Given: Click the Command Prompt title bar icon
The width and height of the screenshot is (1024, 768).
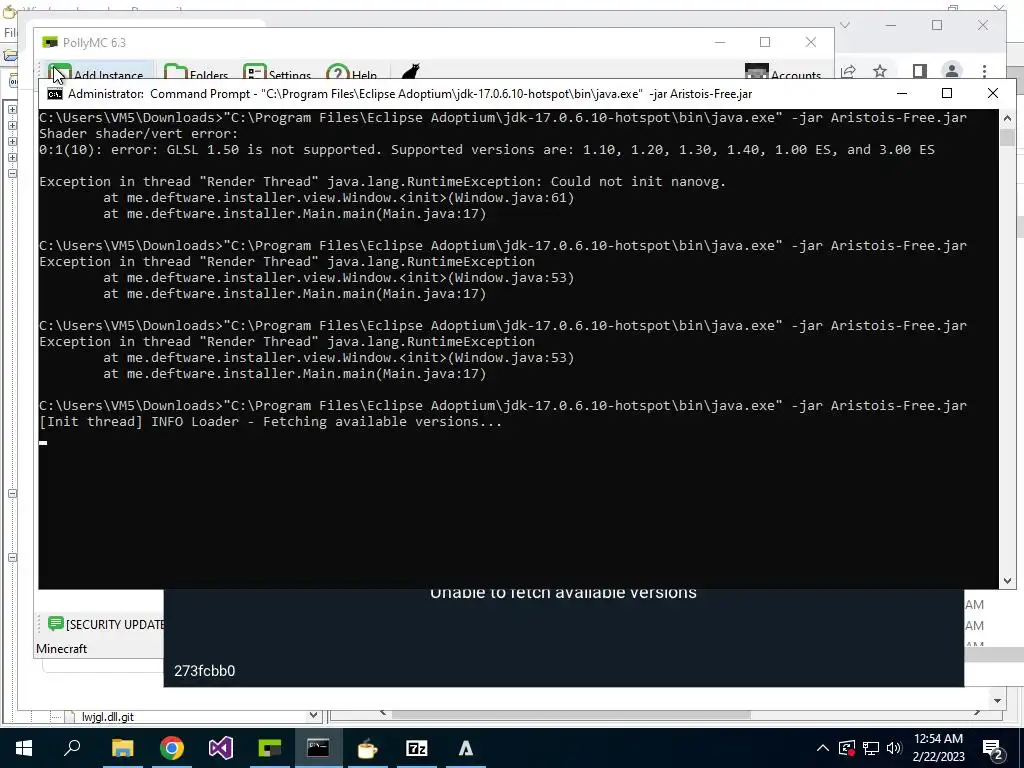Looking at the screenshot, I should click(55, 94).
